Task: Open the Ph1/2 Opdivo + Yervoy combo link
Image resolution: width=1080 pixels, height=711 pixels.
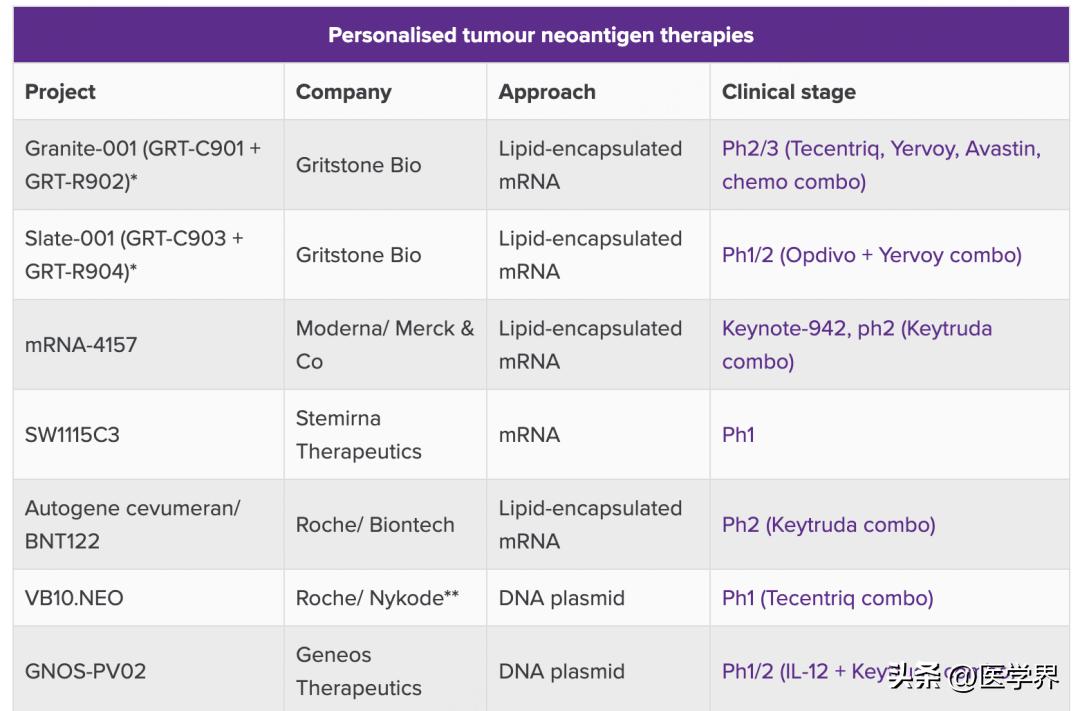Action: (871, 255)
